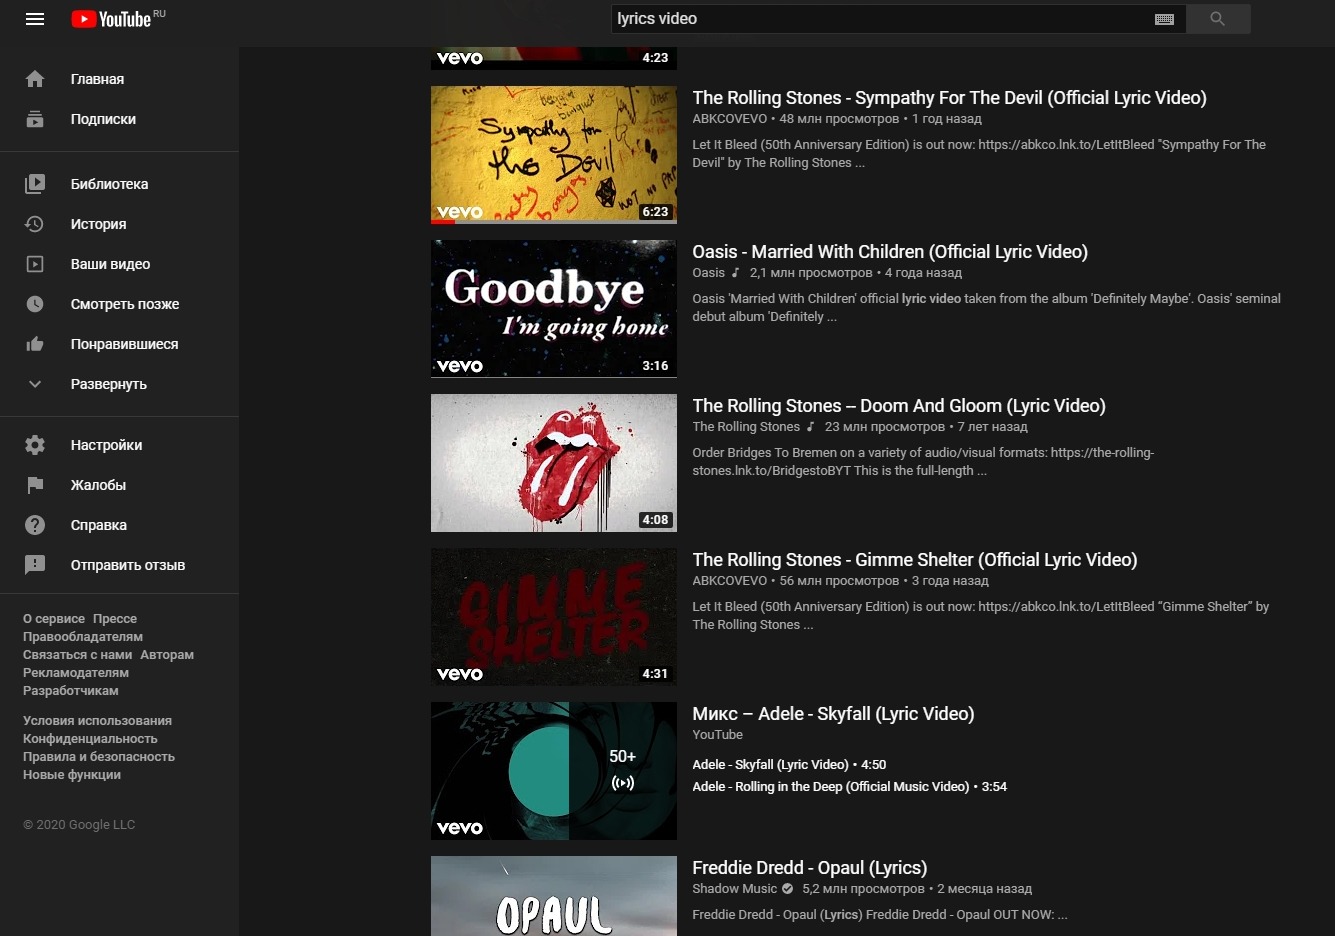Open Рекламодателям footer link
This screenshot has height=936, width=1335.
(76, 673)
